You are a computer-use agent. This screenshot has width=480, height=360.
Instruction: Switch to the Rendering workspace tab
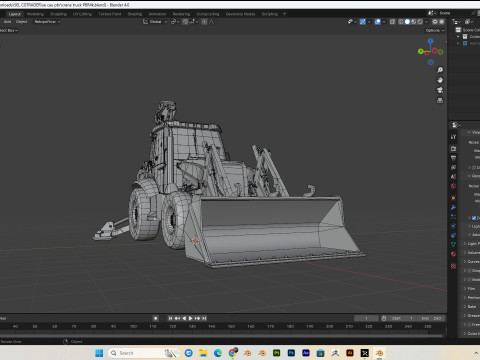pos(181,14)
